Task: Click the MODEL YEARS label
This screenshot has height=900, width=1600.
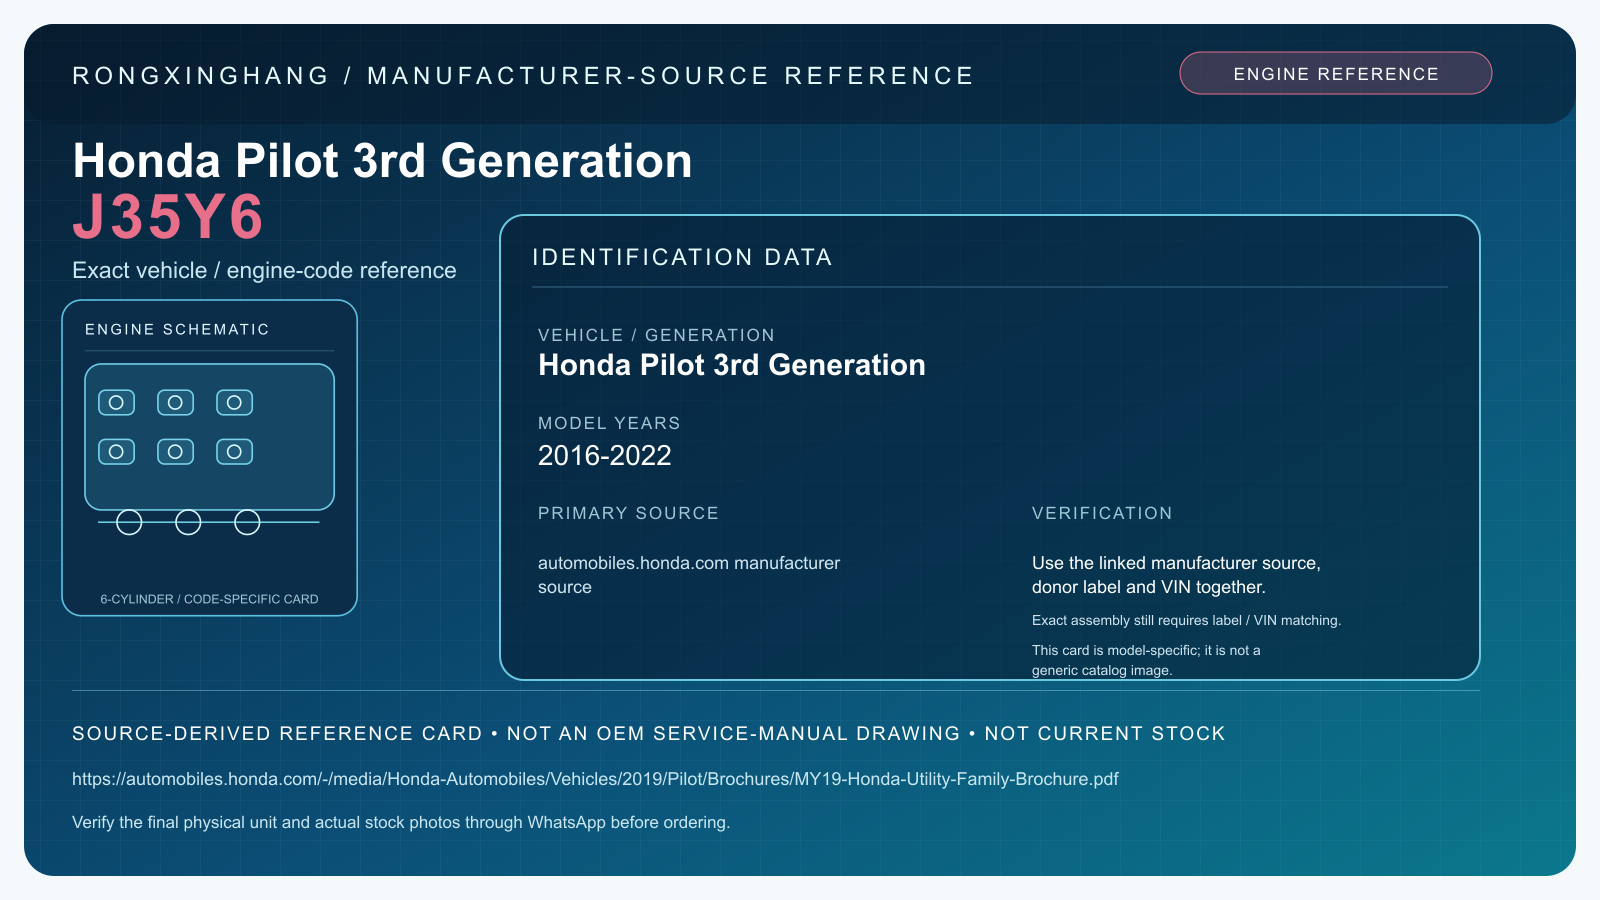Action: (x=609, y=423)
